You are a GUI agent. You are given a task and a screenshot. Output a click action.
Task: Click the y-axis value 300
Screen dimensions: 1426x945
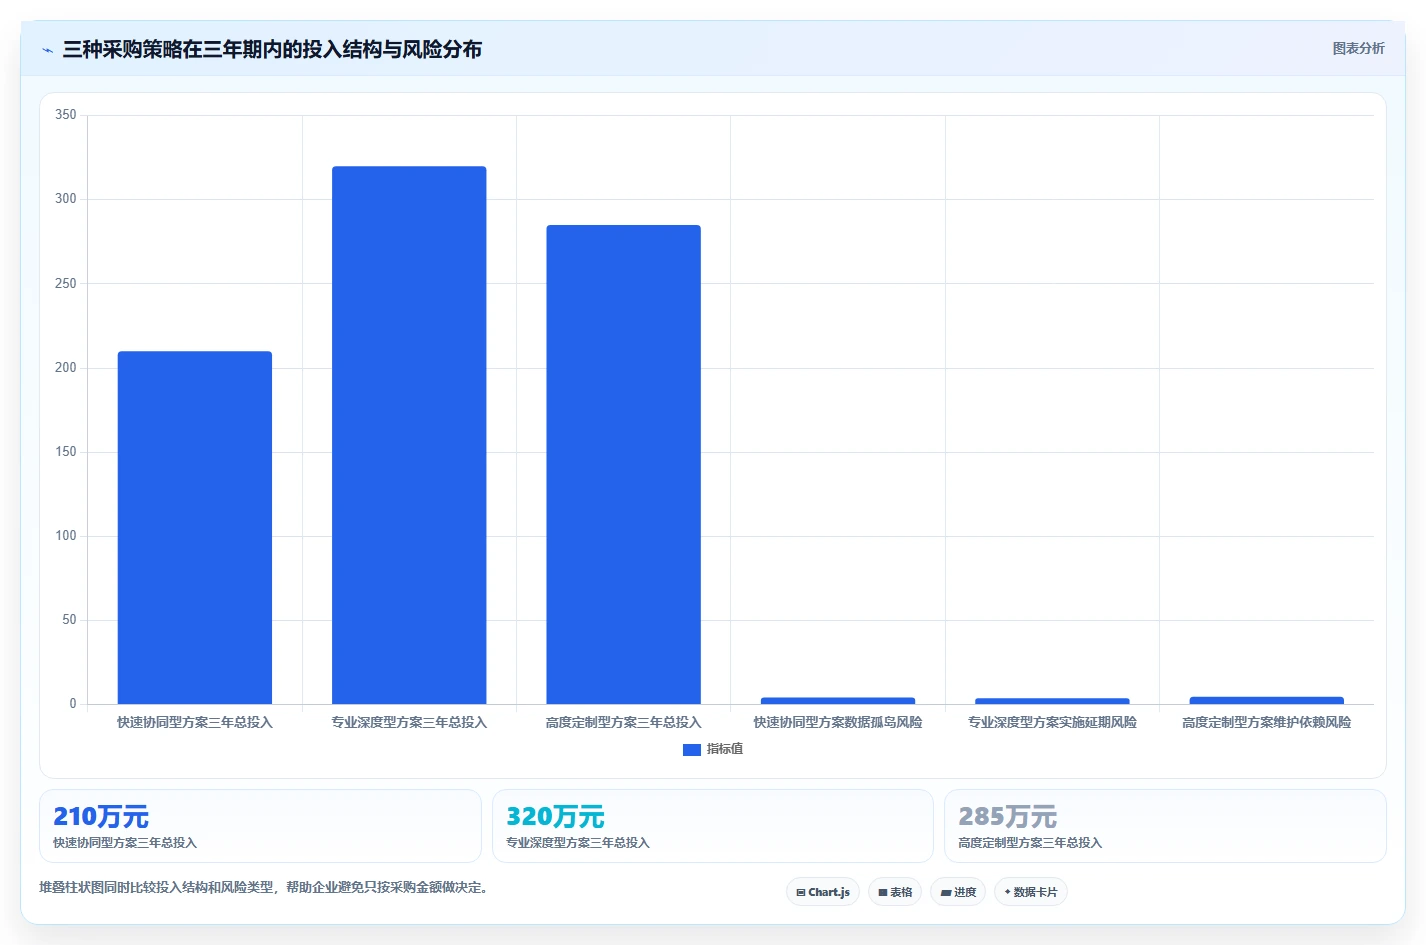pos(66,199)
